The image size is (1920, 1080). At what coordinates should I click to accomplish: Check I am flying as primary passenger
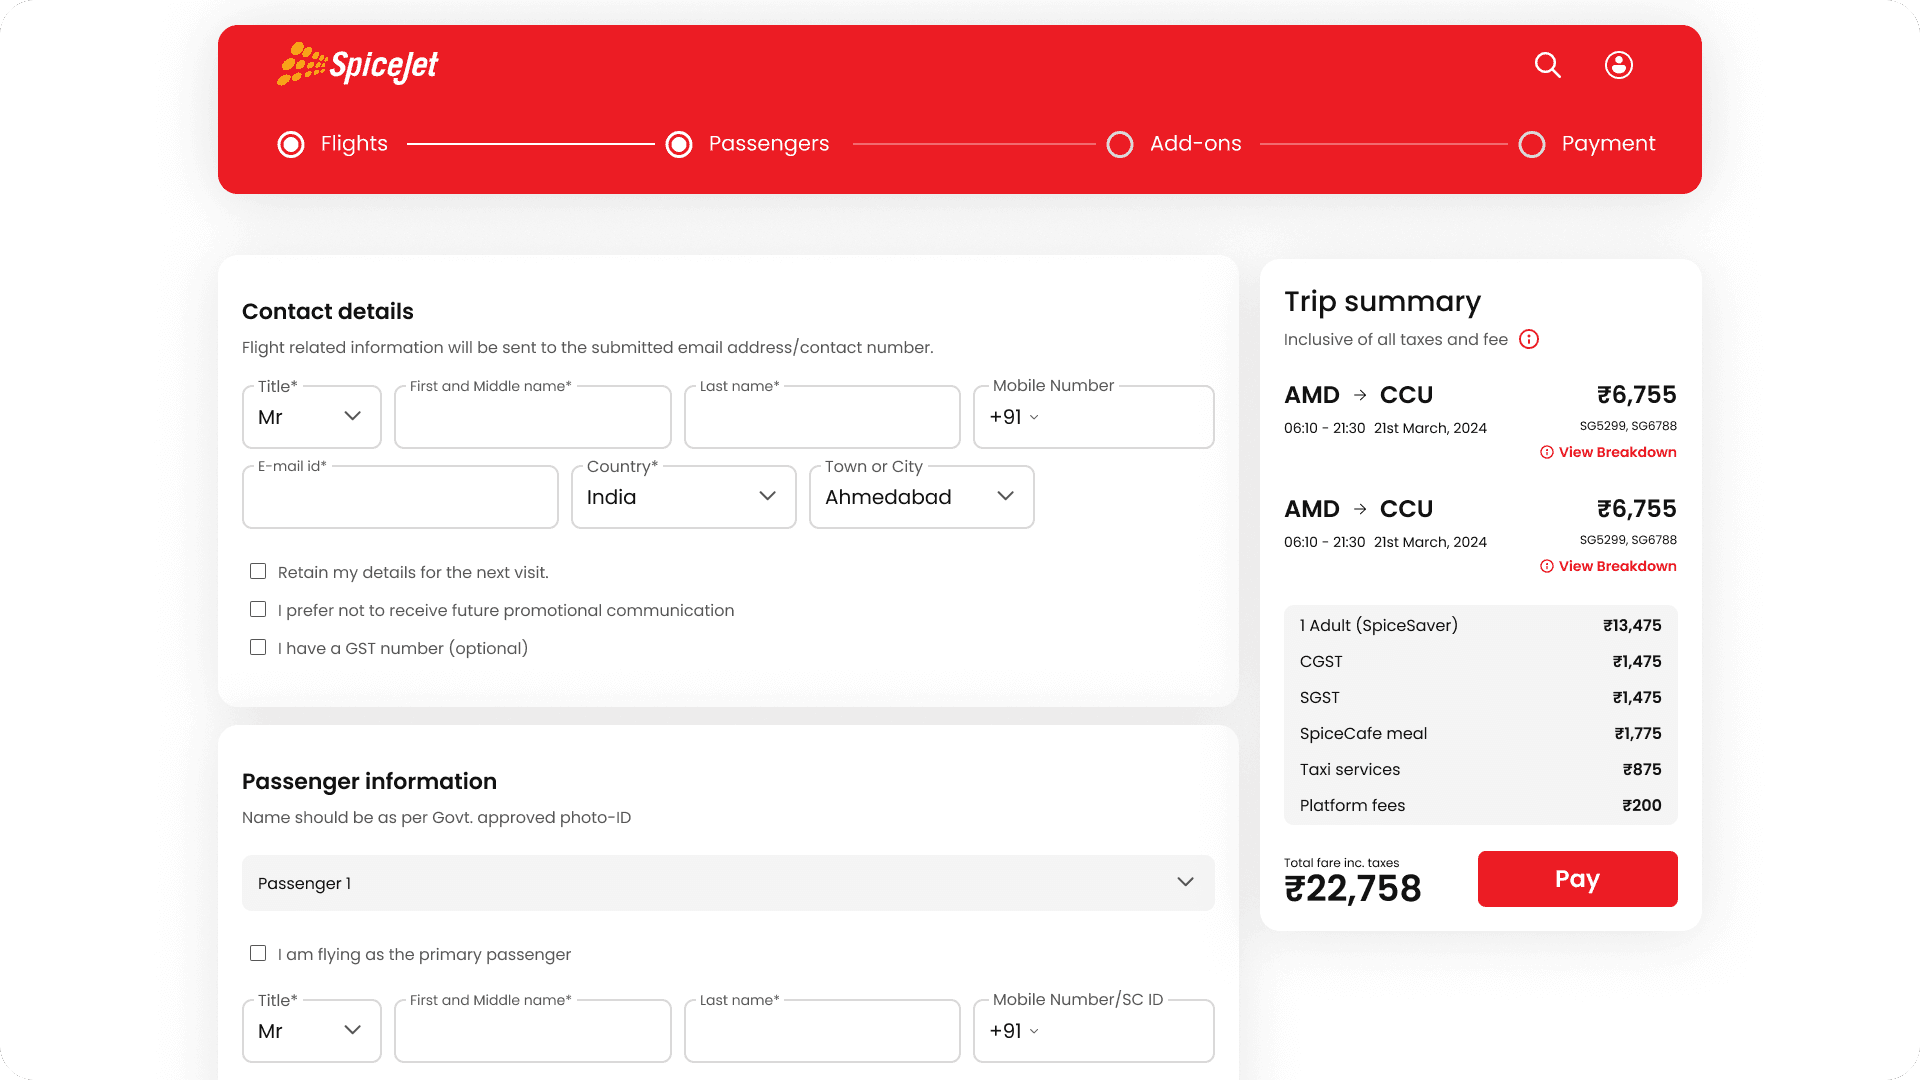click(258, 953)
